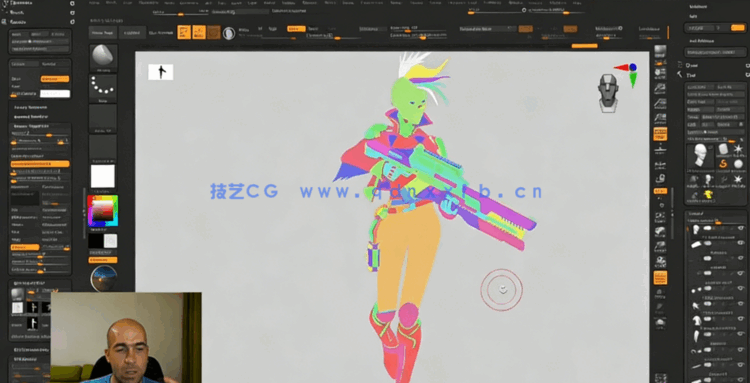
Task: Open the Document menu in the top menu bar
Action: [149, 2]
